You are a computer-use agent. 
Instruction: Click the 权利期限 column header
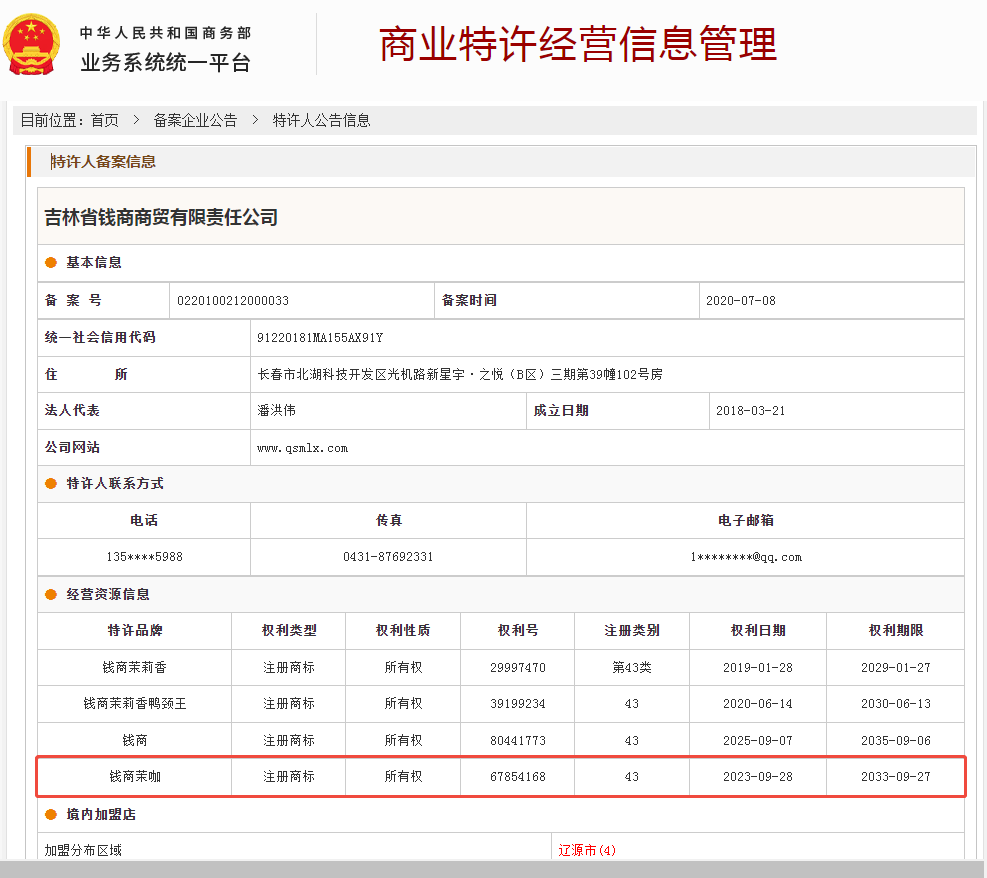coord(896,631)
